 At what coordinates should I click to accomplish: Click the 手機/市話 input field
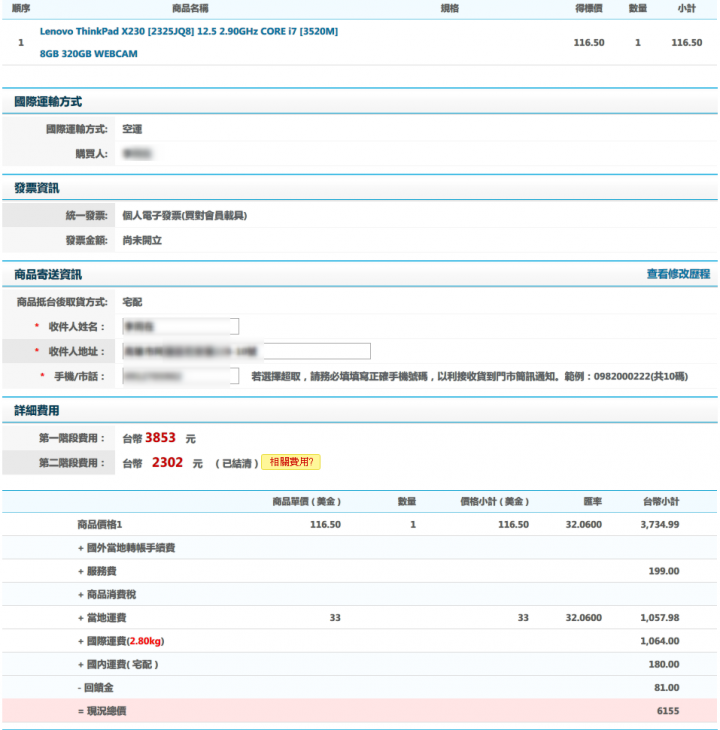click(x=181, y=376)
